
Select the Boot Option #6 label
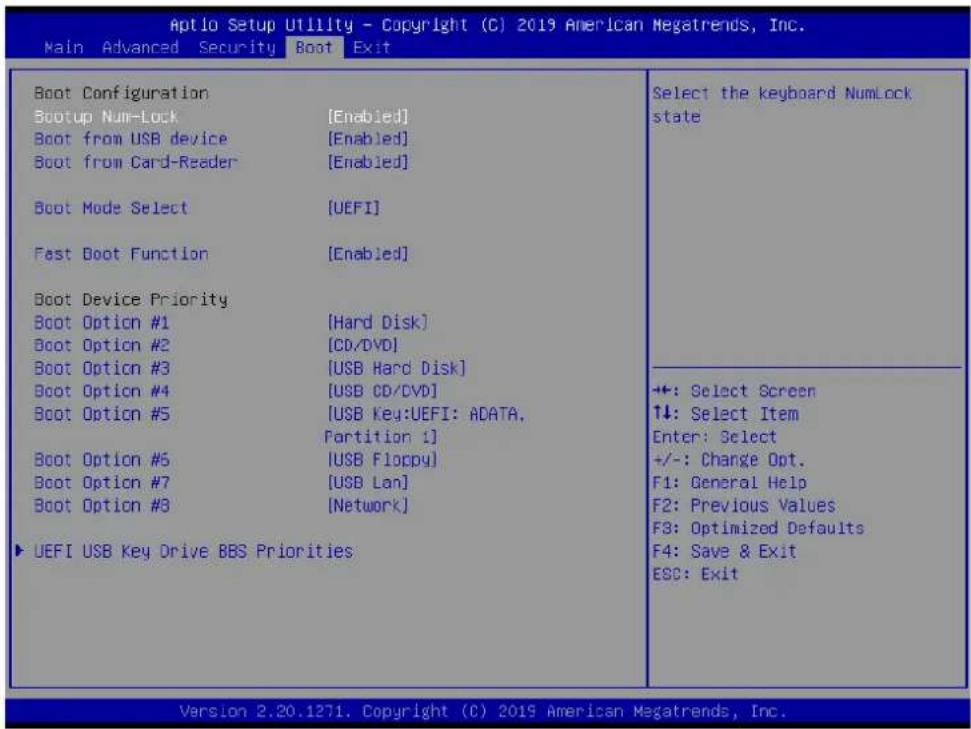click(x=102, y=460)
